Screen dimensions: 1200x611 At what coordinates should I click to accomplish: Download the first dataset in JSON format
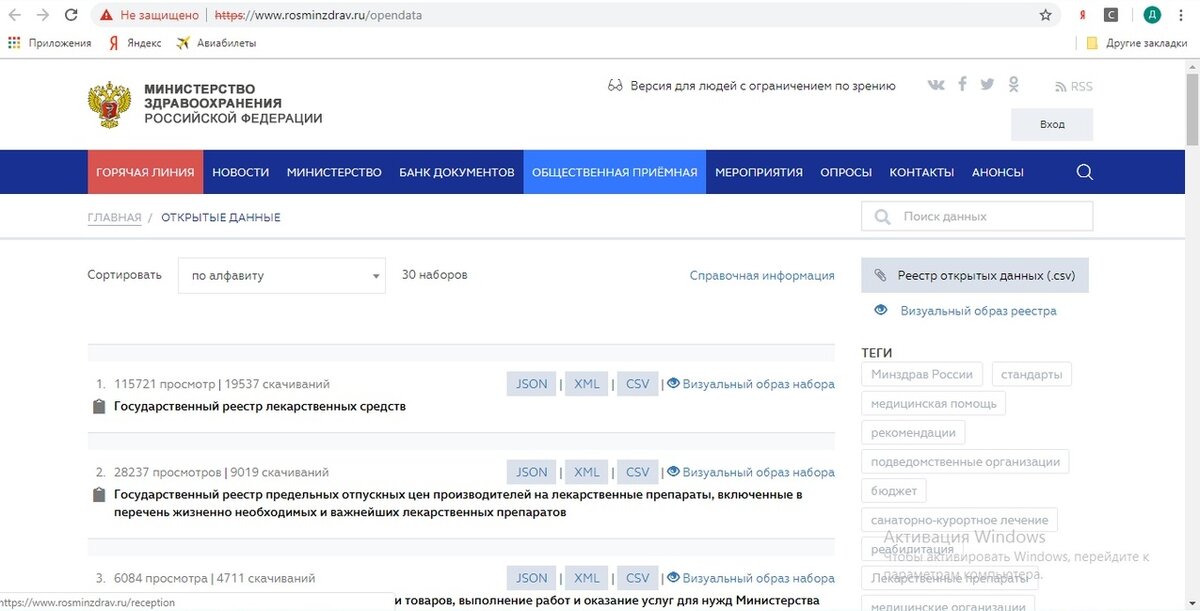pyautogui.click(x=531, y=383)
